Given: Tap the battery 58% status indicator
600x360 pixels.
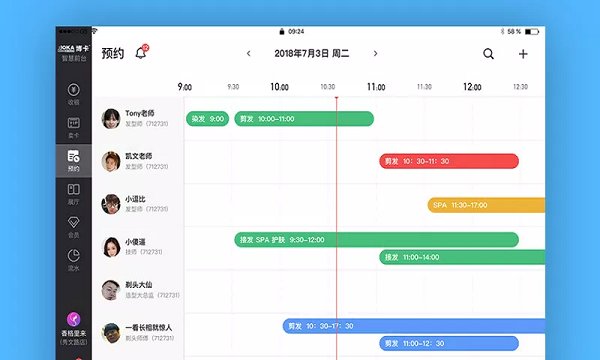Looking at the screenshot, I should (x=523, y=31).
